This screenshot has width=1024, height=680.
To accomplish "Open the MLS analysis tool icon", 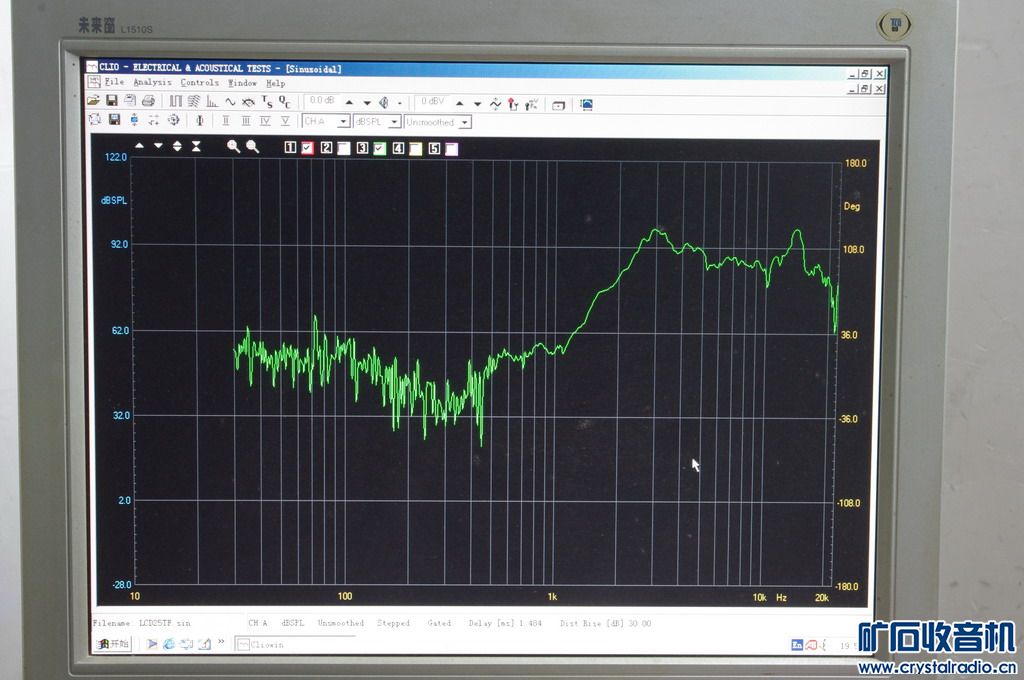I will (176, 101).
